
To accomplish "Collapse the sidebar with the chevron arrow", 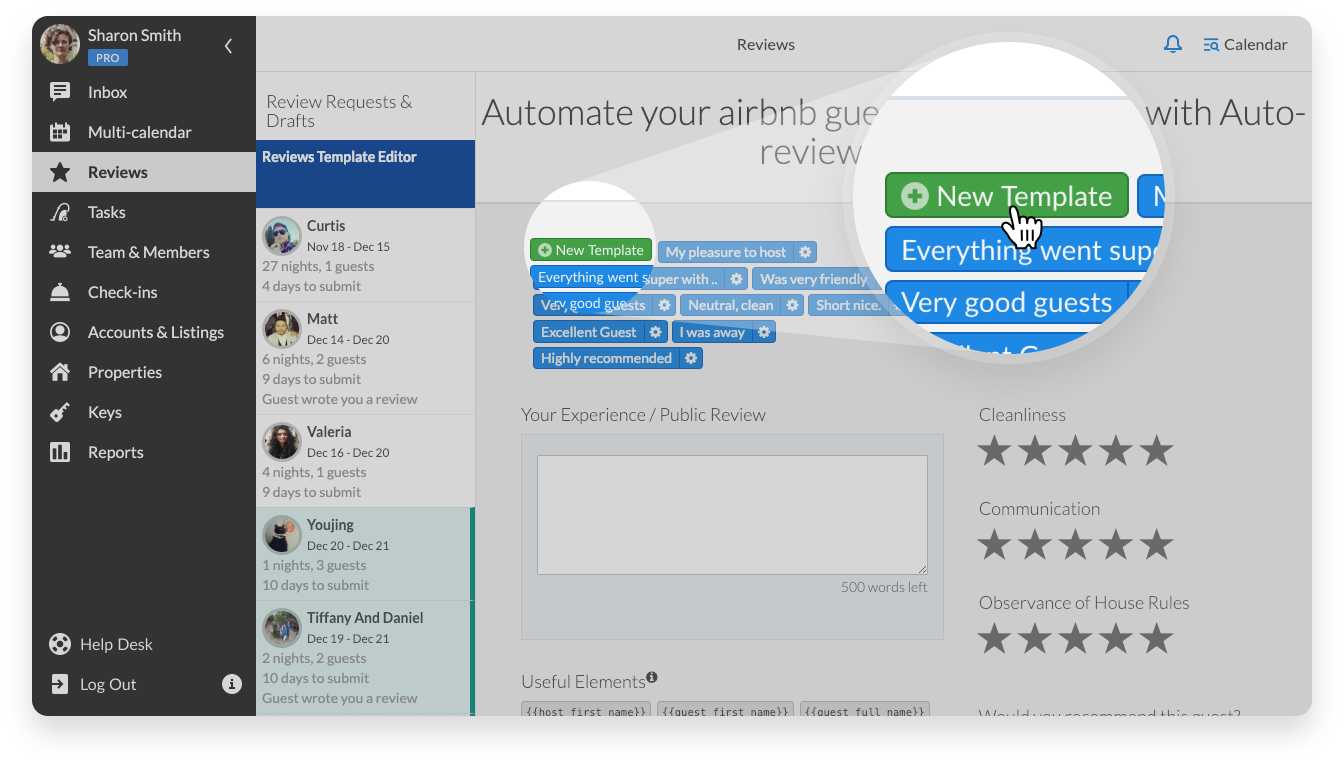I will pos(228,46).
